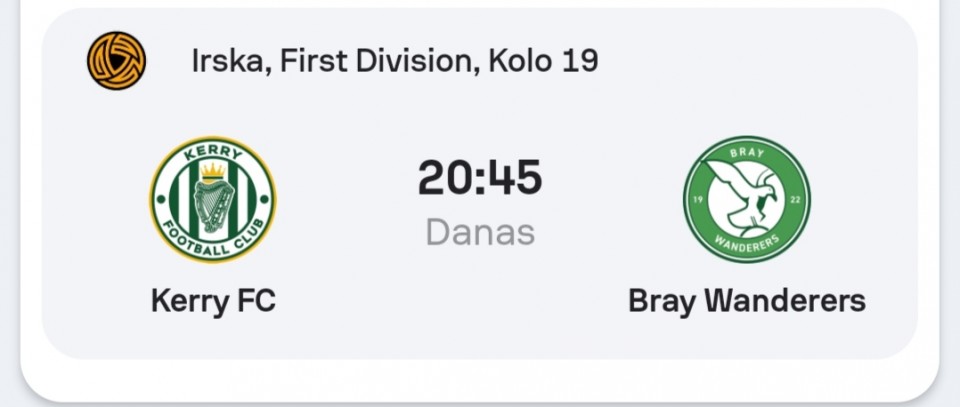Select the Bray Wanderers team name
The image size is (960, 407).
pos(747,301)
